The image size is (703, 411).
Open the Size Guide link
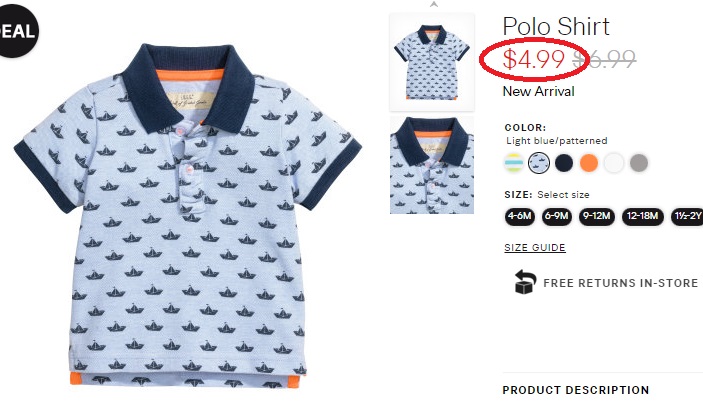pyautogui.click(x=535, y=248)
